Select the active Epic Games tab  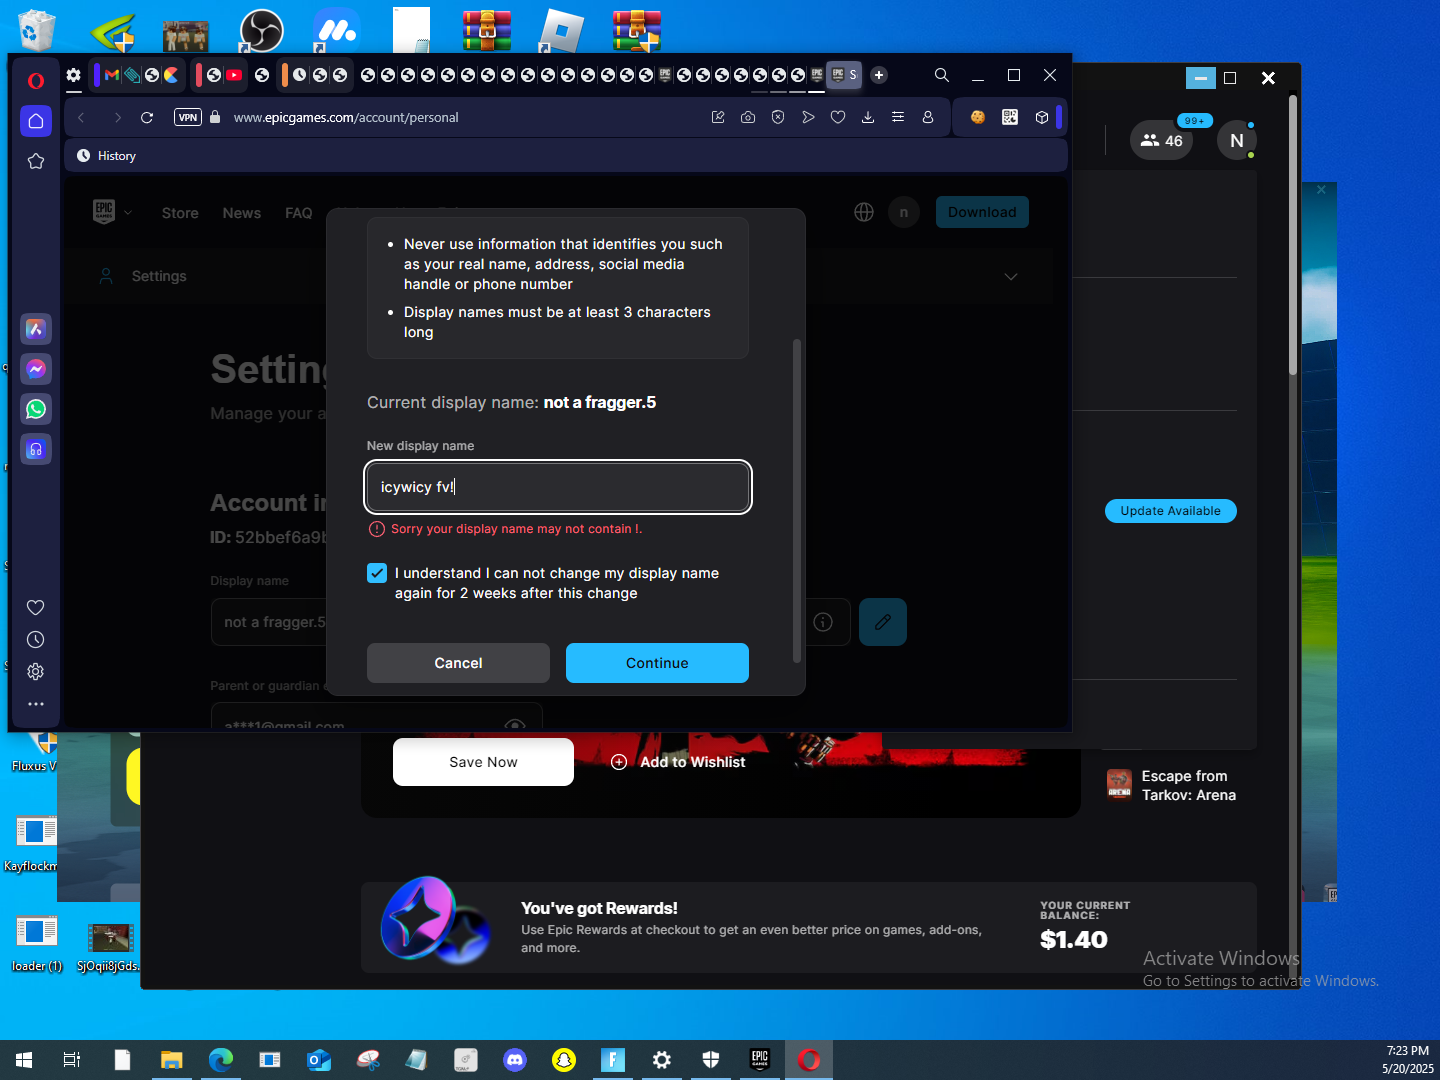coord(844,75)
